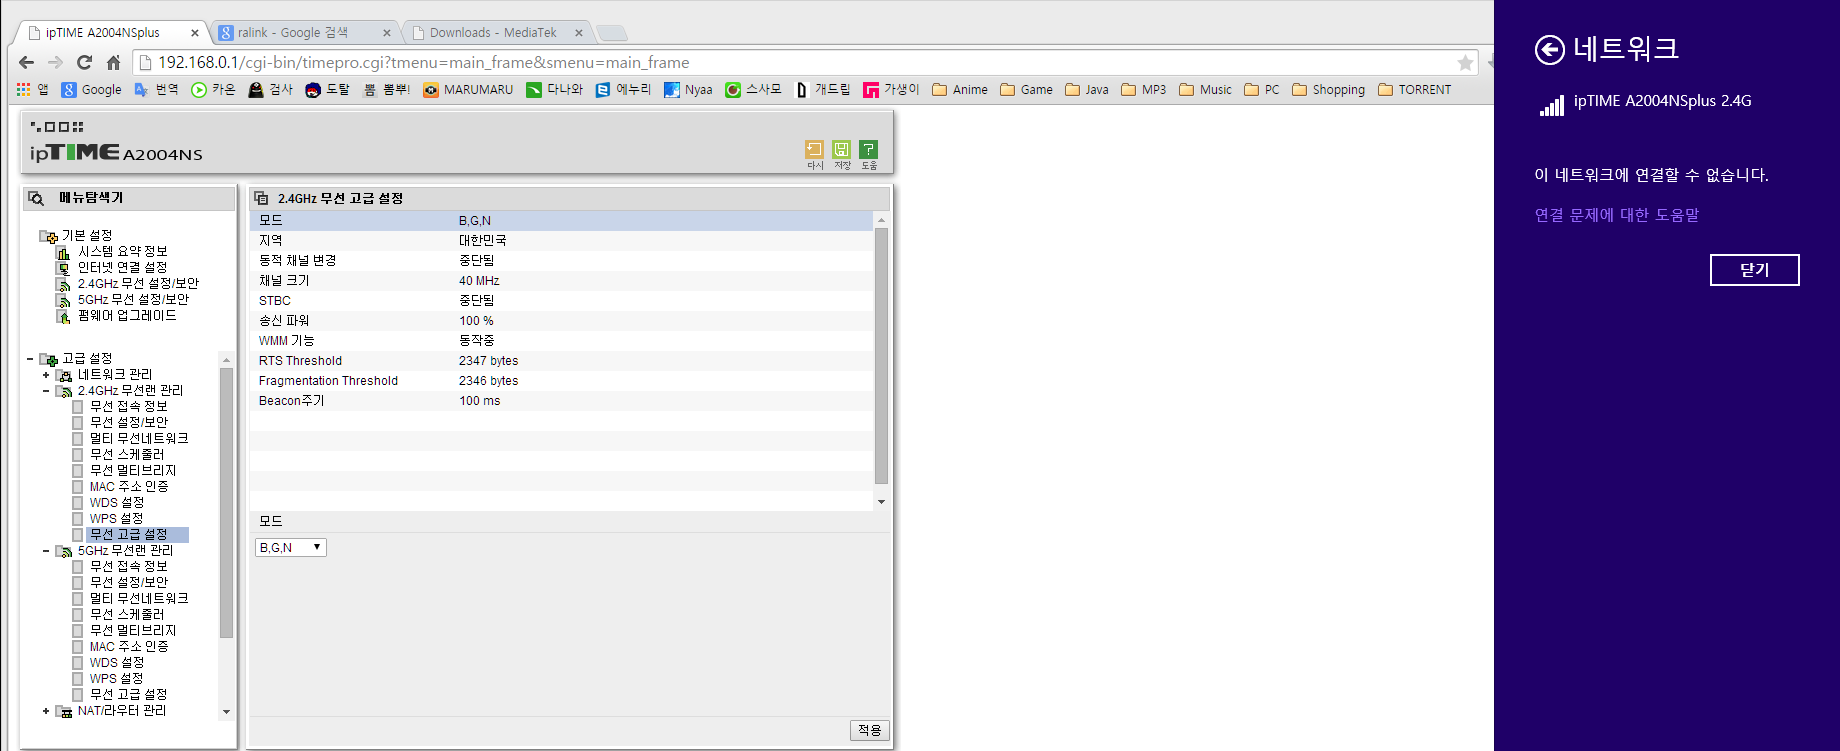The width and height of the screenshot is (1840, 751).
Task: Open the TORRENT bookmarks folder
Action: (1415, 90)
